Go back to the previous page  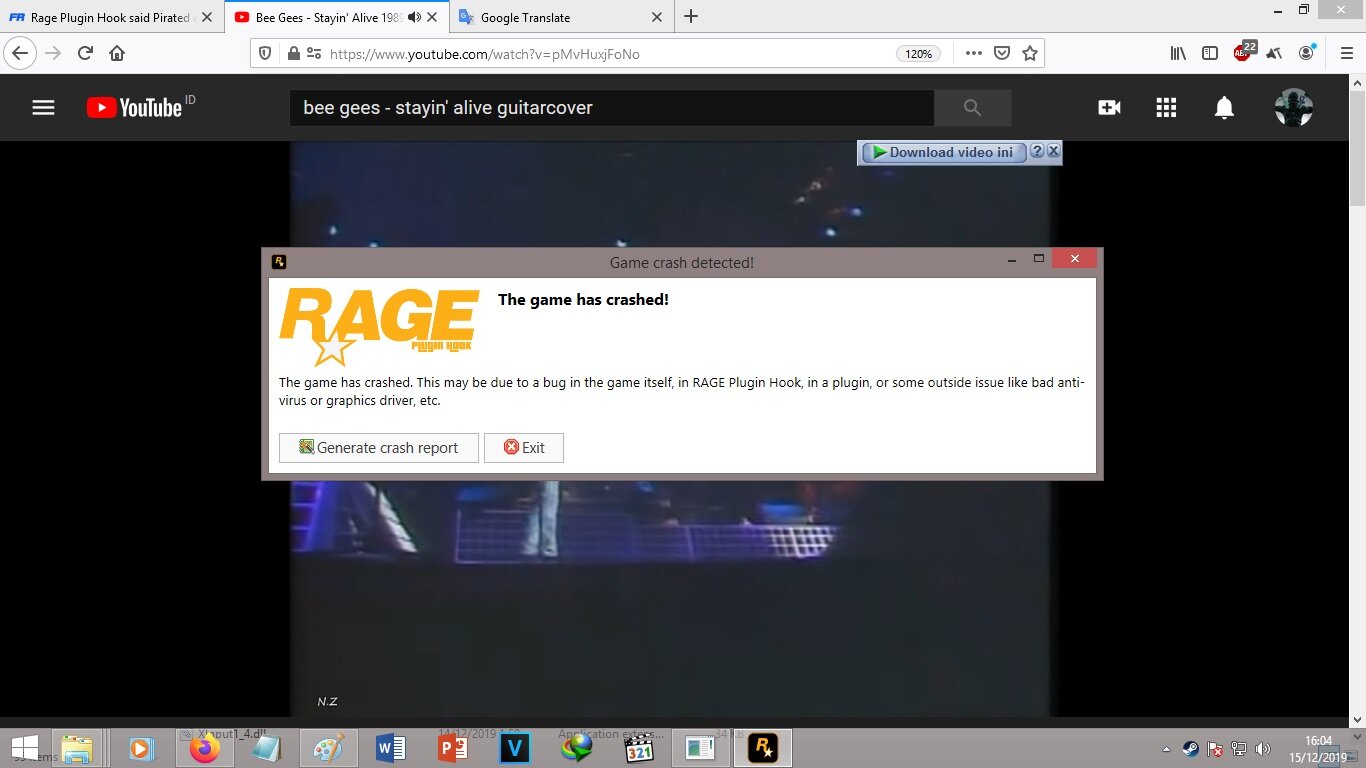[21, 54]
